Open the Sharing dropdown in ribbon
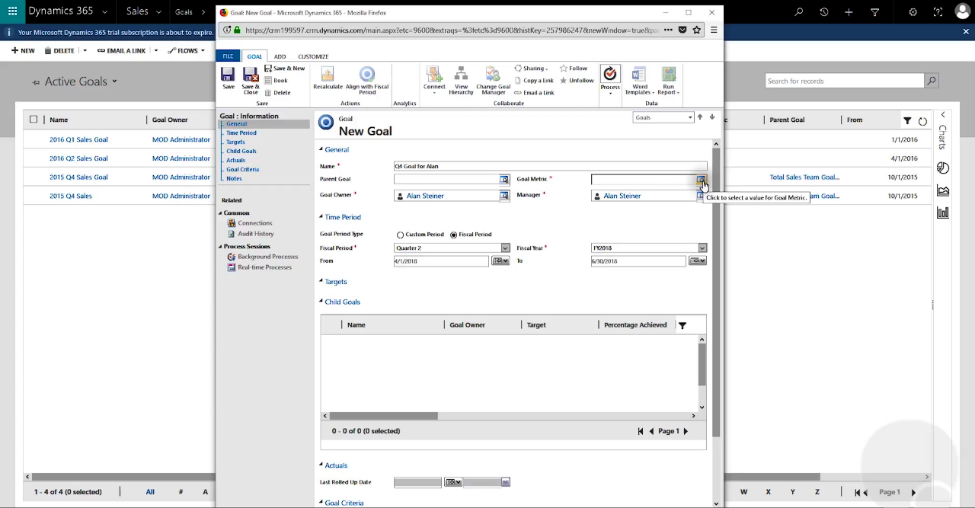This screenshot has width=975, height=508. click(x=531, y=68)
